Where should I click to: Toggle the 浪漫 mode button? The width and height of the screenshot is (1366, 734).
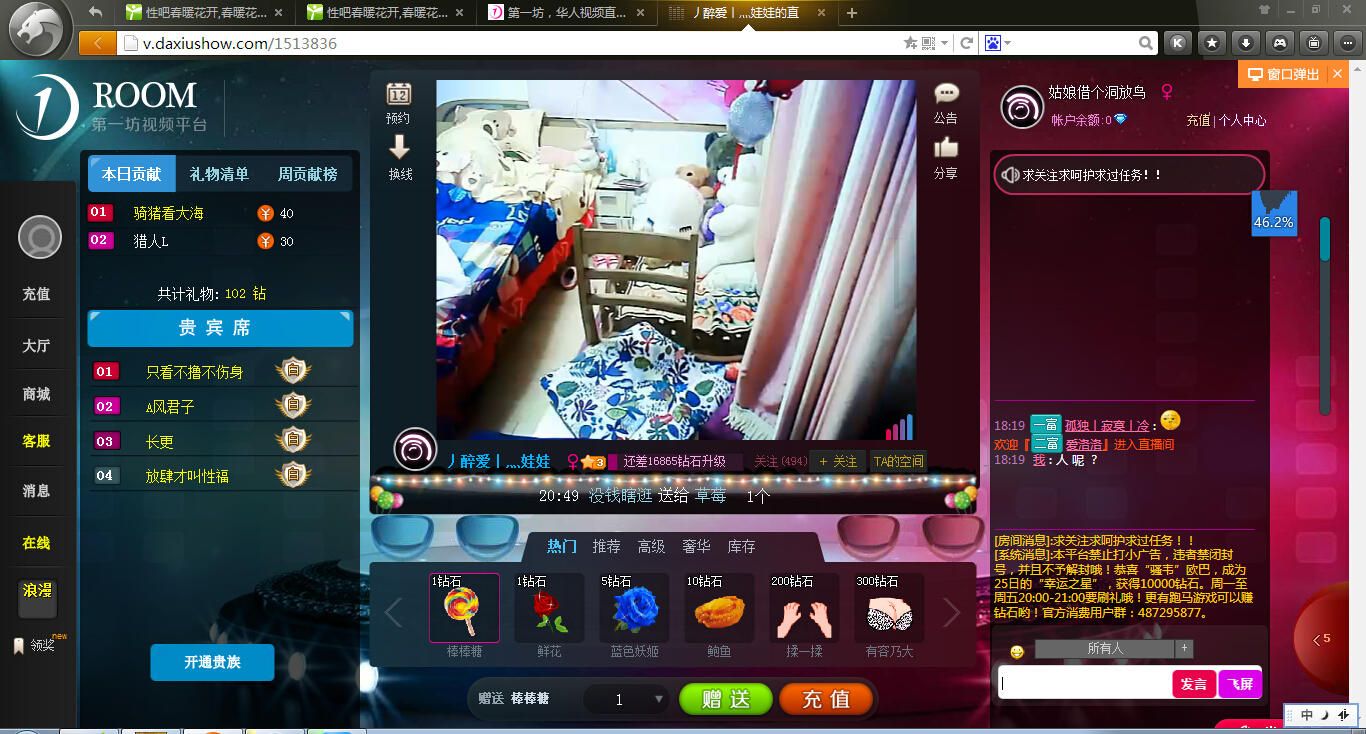(37, 597)
